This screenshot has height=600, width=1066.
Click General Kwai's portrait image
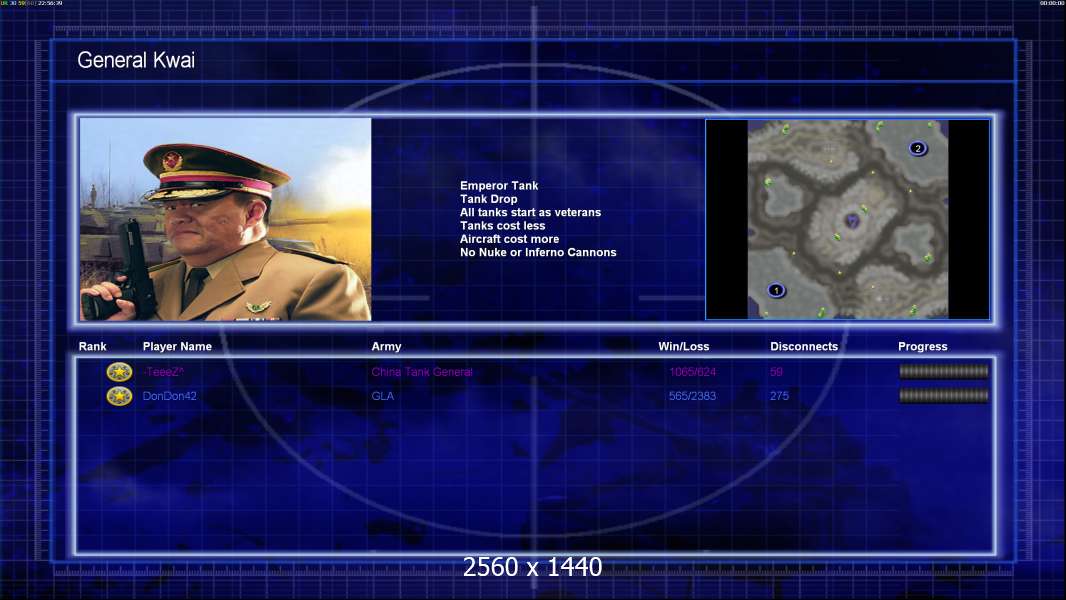pos(225,219)
